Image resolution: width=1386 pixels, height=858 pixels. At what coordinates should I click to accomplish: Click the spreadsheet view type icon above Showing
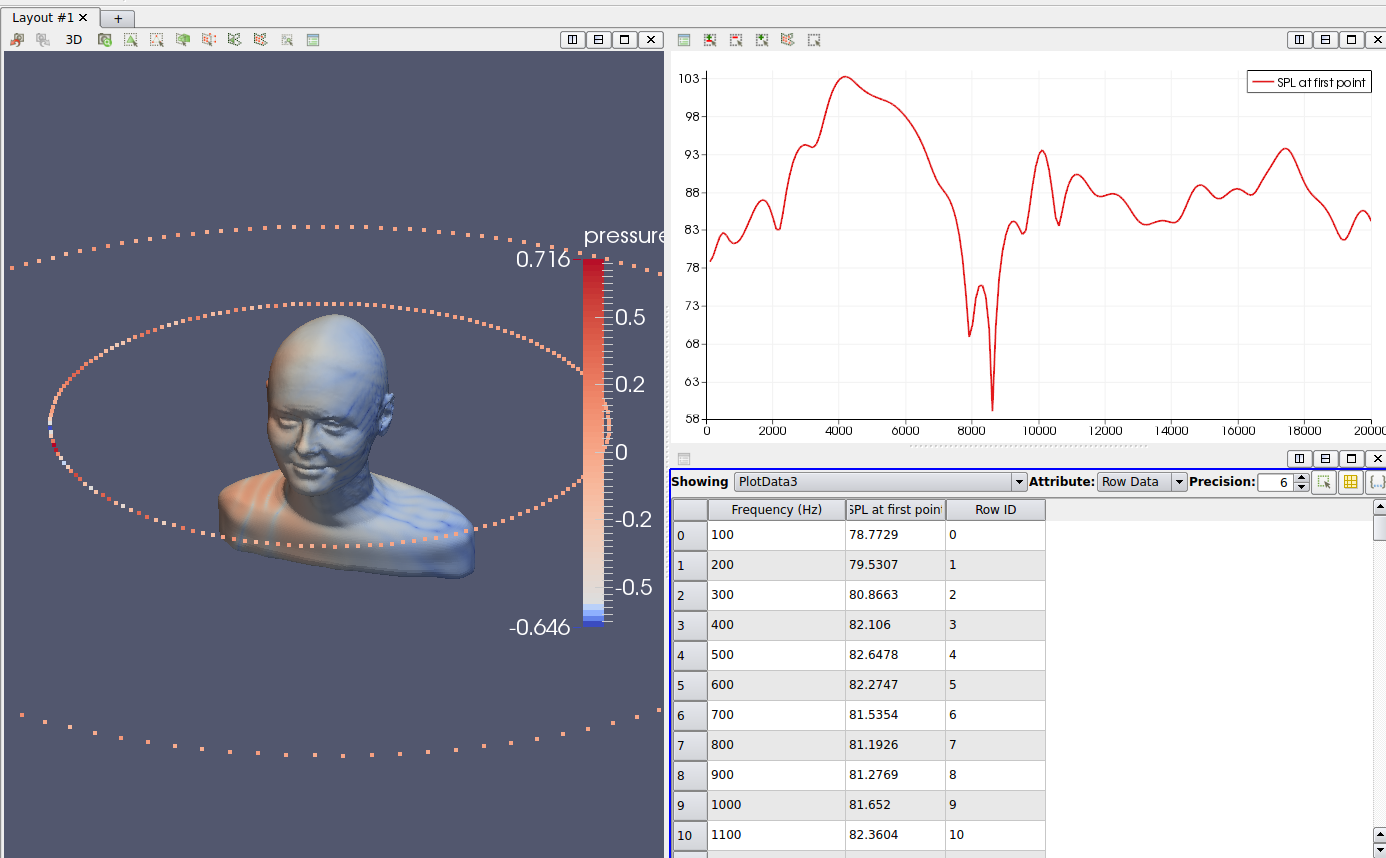(x=684, y=459)
